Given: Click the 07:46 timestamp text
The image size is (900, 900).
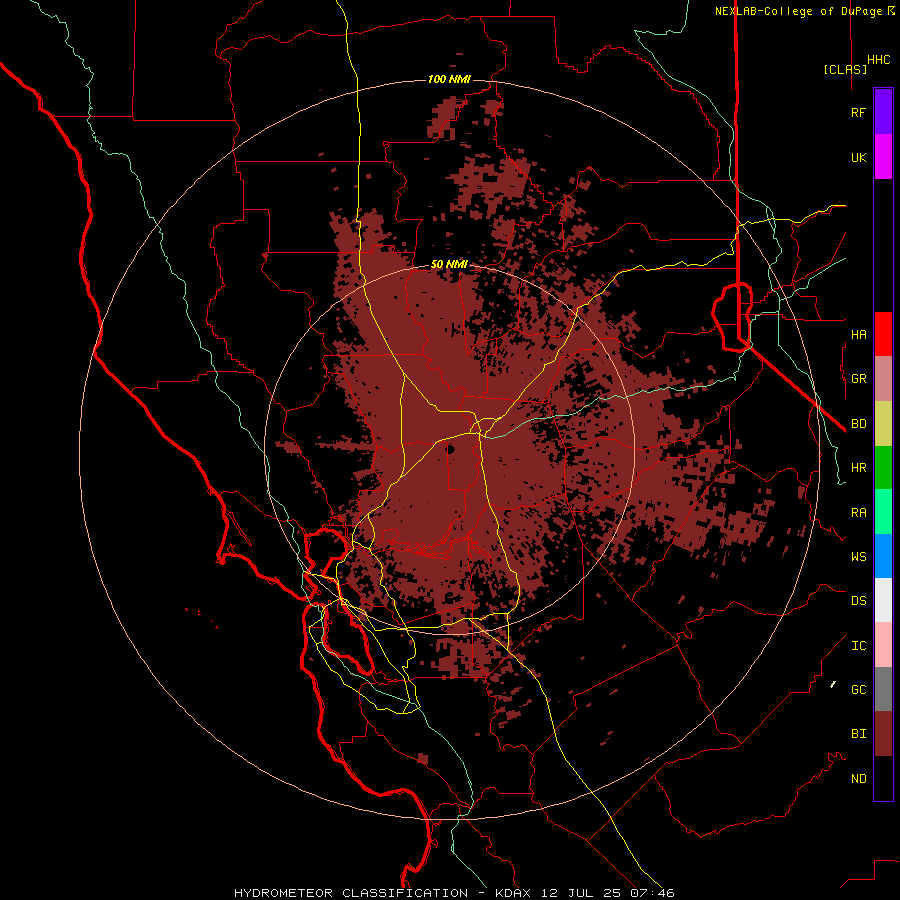Looking at the screenshot, I should click(651, 893).
